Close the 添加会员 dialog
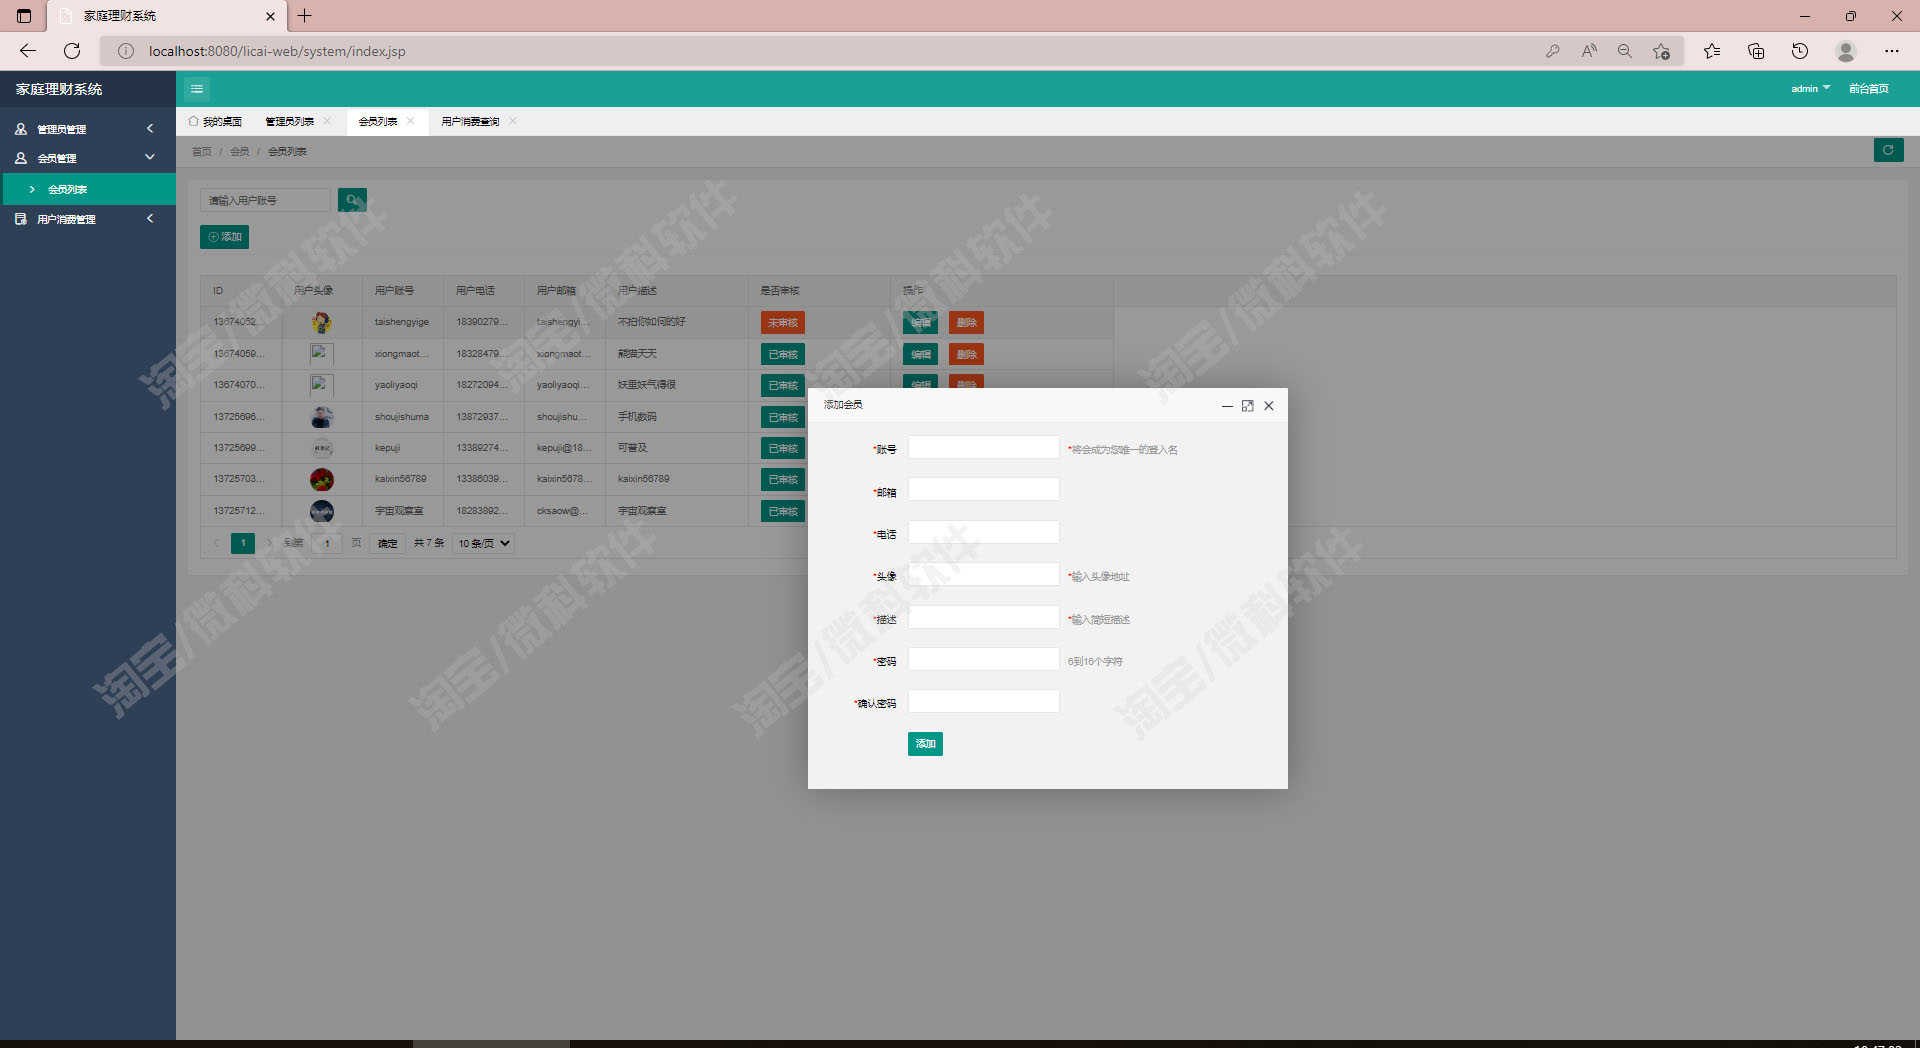This screenshot has height=1048, width=1920. click(1269, 406)
